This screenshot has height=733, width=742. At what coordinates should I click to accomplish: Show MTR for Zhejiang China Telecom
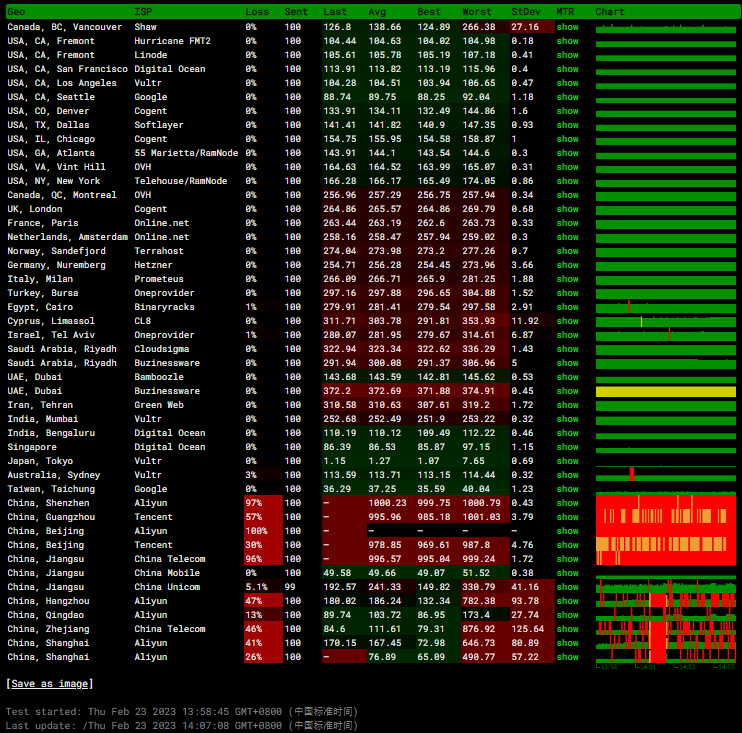point(567,629)
